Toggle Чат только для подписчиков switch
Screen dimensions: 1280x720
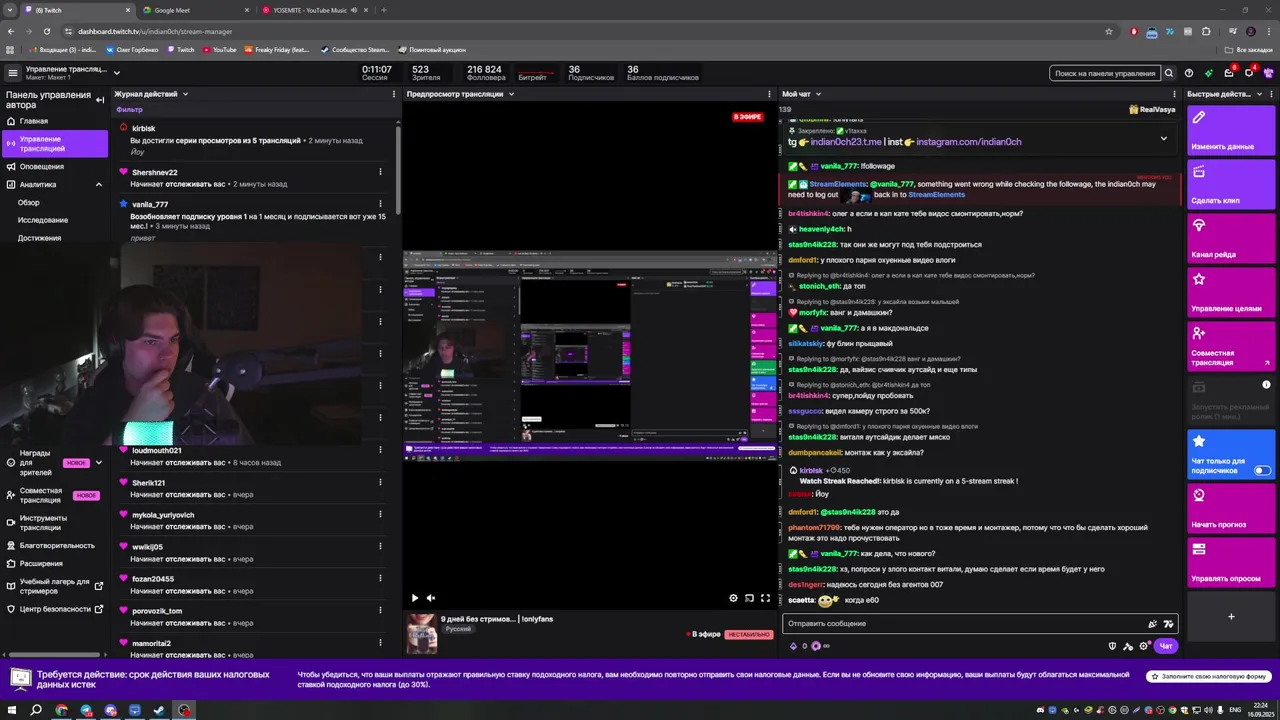coord(1262,470)
